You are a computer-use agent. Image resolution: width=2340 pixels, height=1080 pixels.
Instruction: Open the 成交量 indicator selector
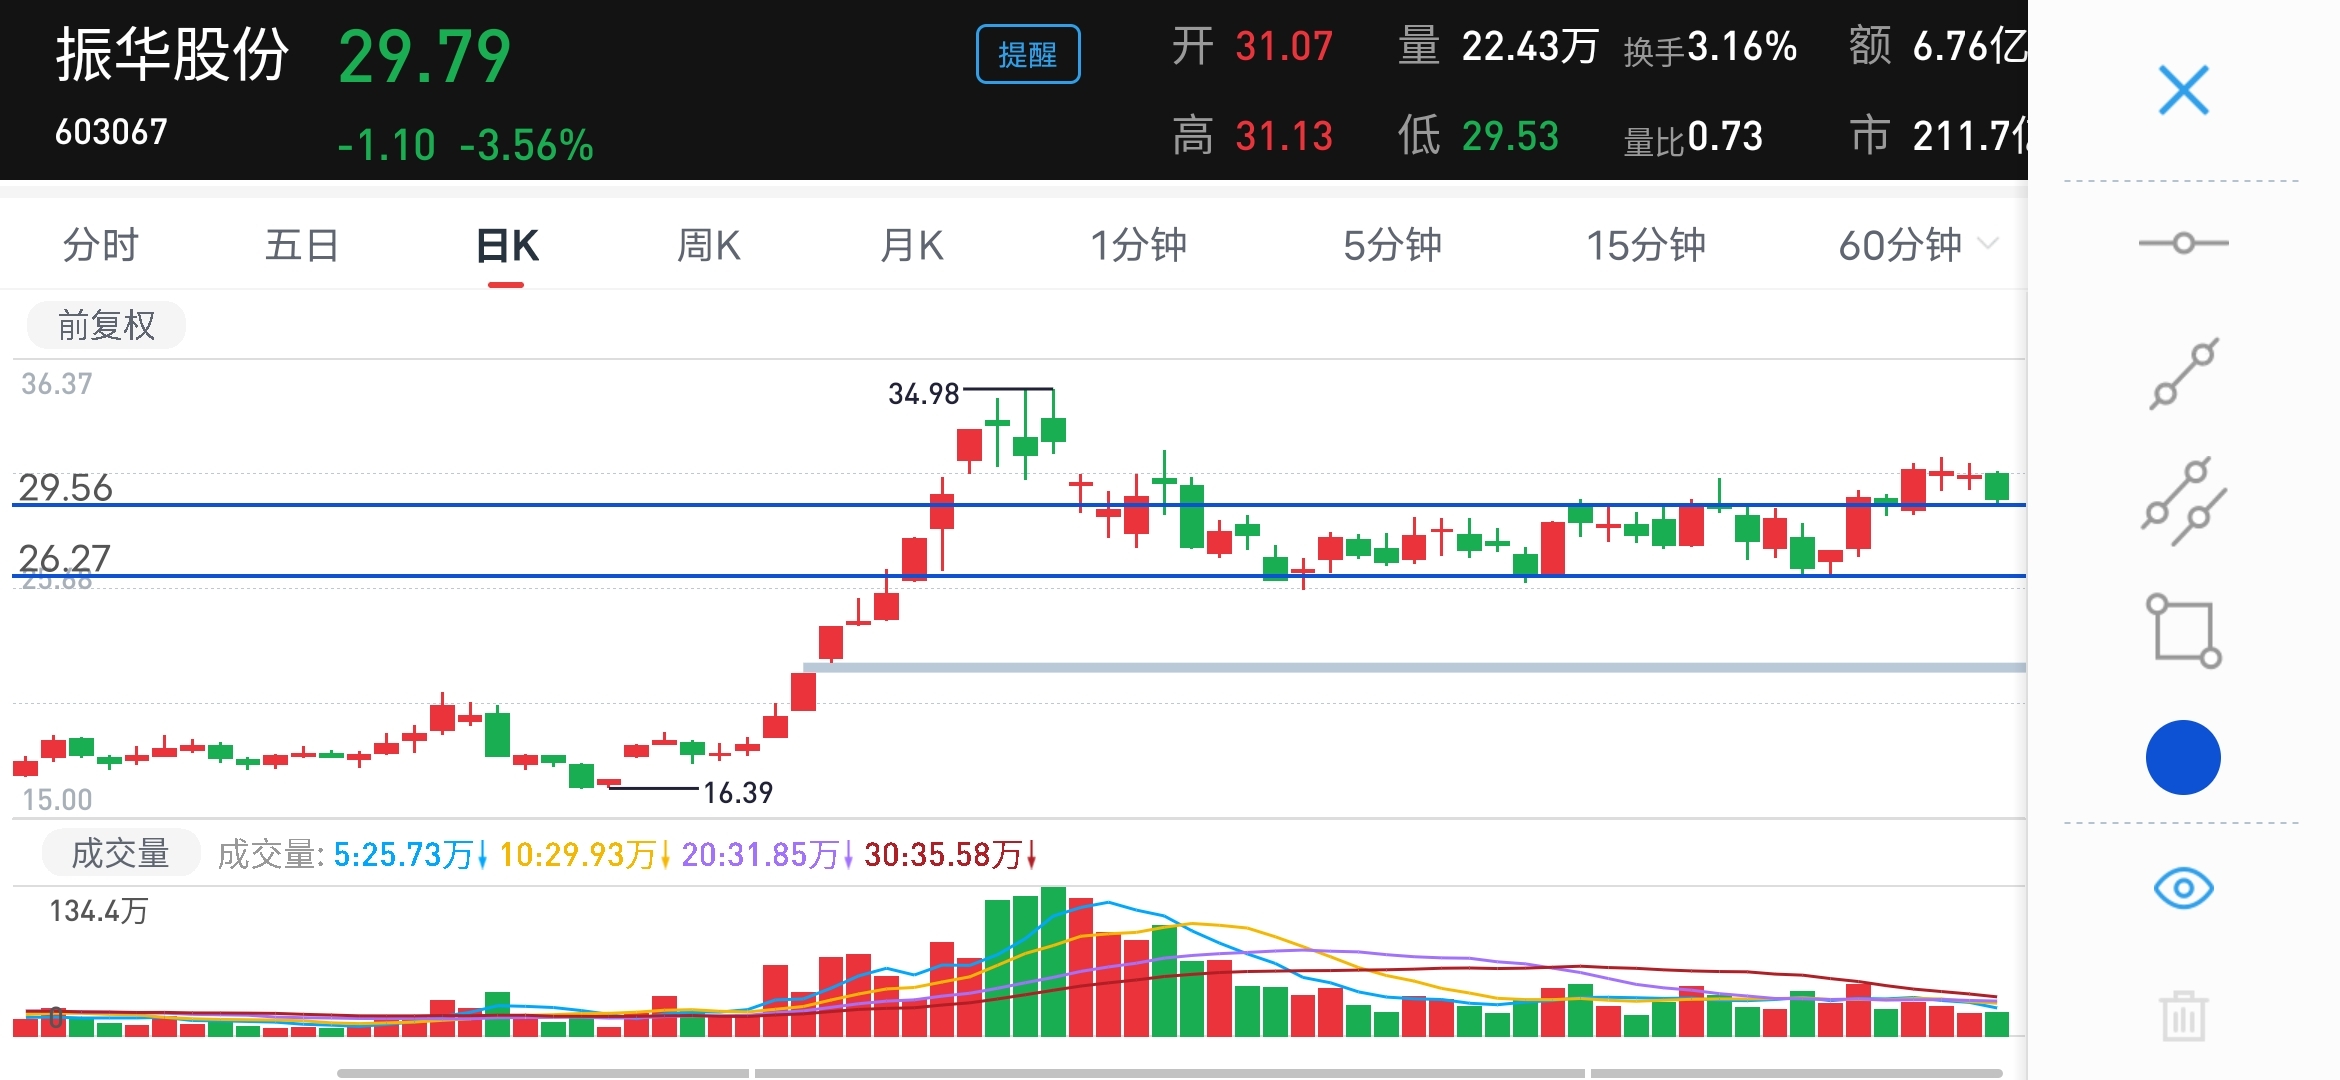(120, 854)
